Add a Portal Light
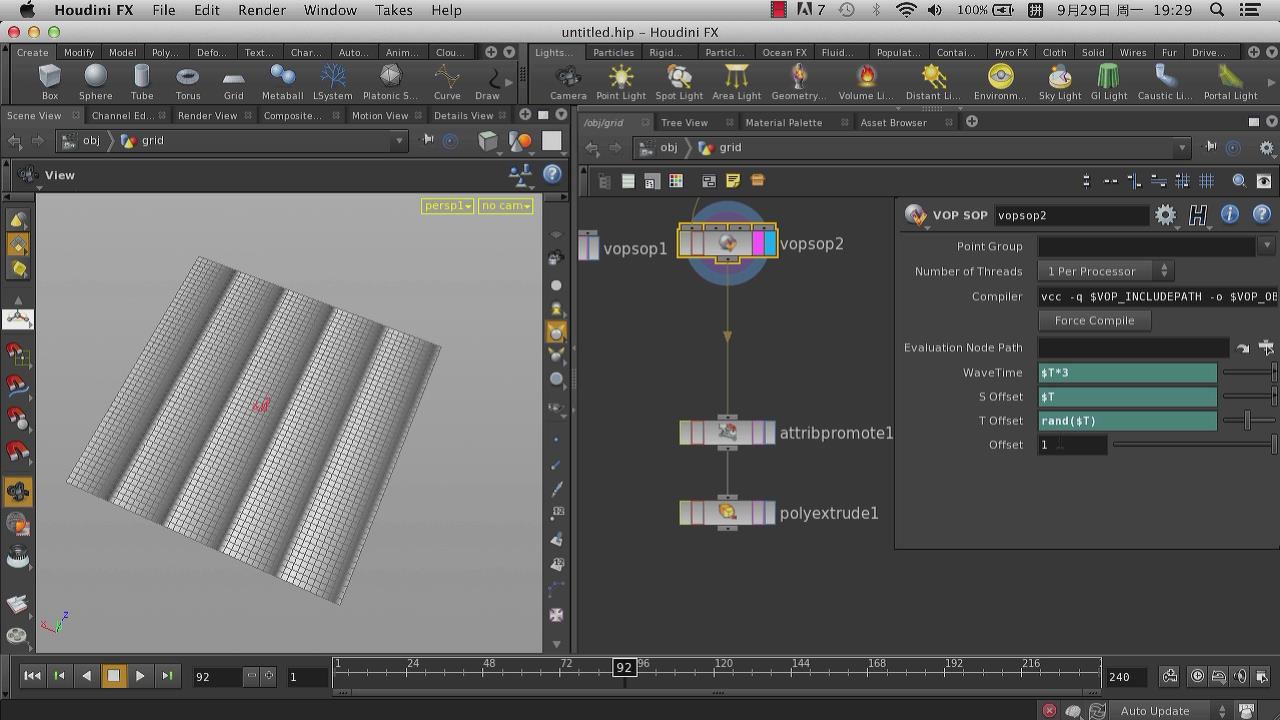1280x720 pixels. click(x=1230, y=82)
